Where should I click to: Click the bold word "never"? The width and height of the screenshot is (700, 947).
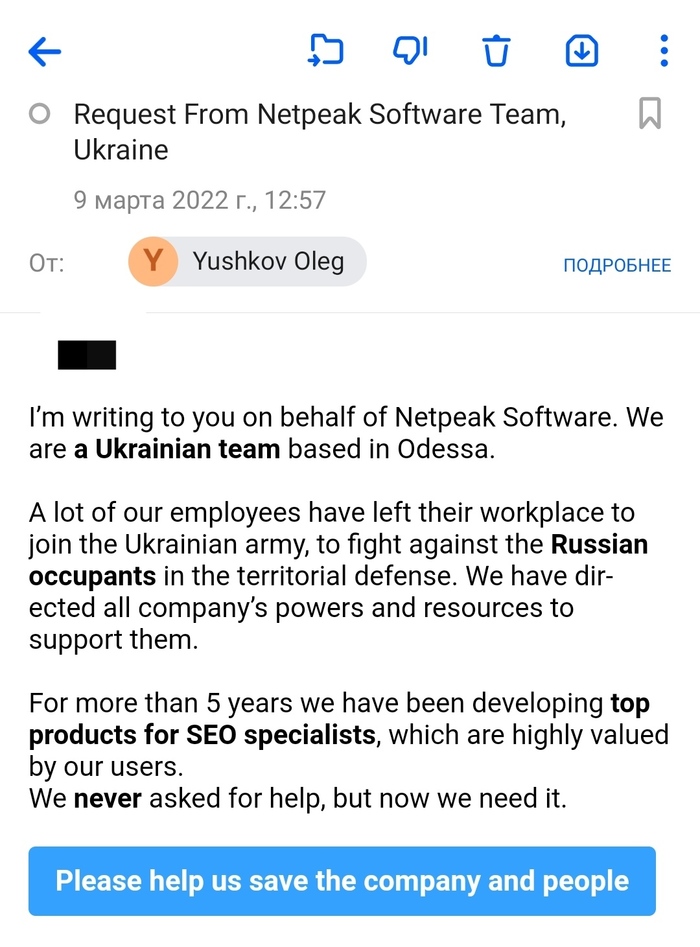106,800
